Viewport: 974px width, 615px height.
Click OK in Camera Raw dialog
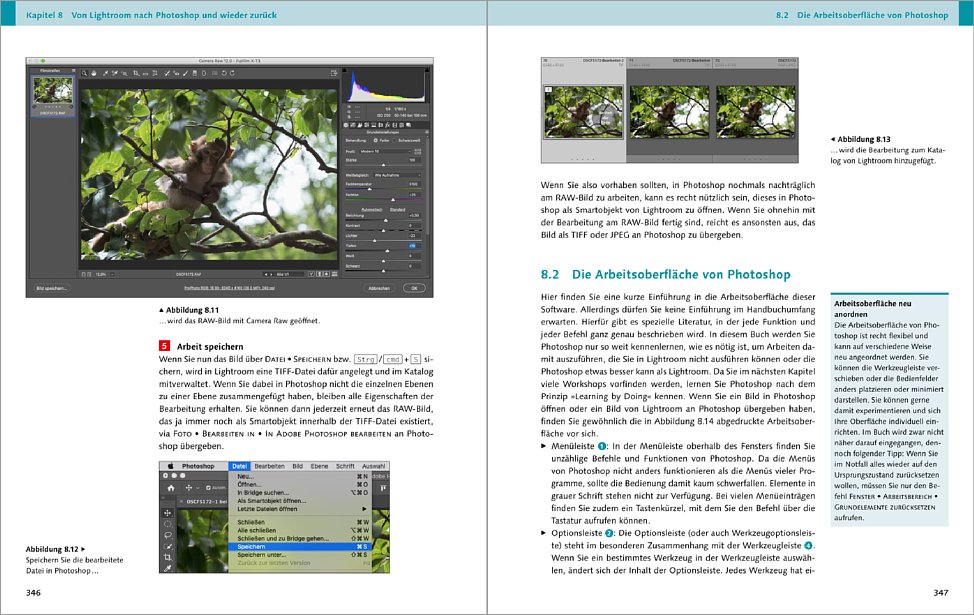click(414, 288)
